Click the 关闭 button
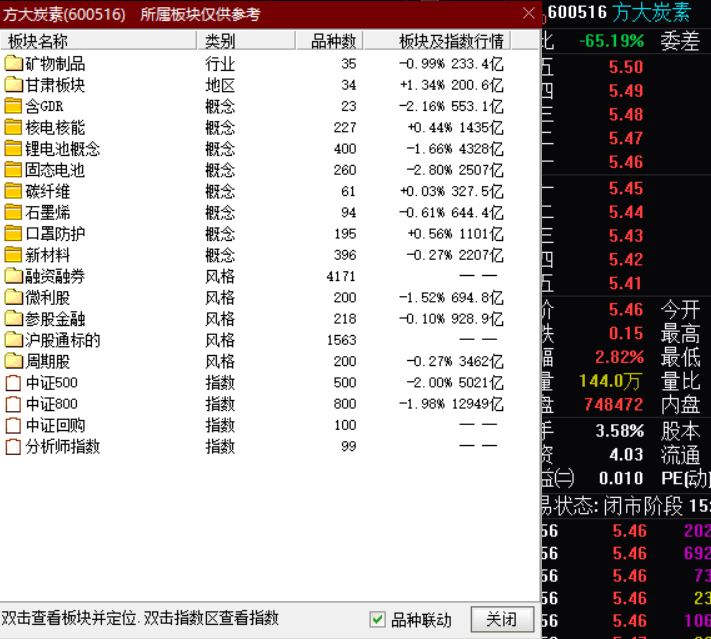The height and width of the screenshot is (639, 711). (502, 619)
